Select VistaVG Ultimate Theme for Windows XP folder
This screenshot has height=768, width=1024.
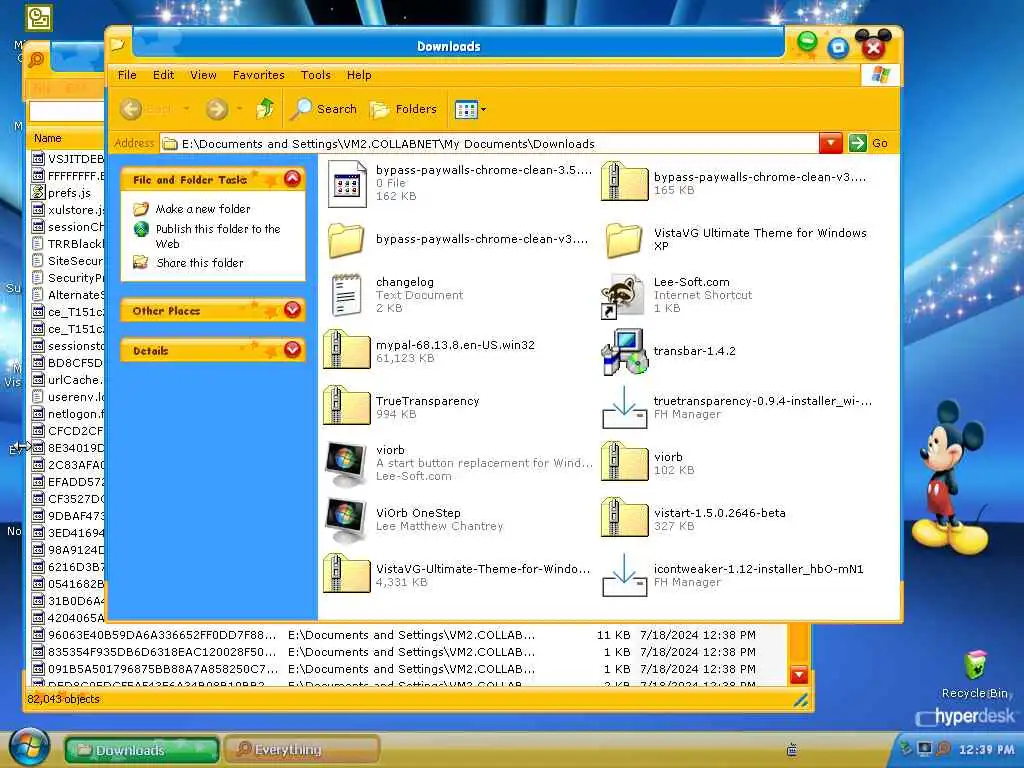(x=624, y=240)
